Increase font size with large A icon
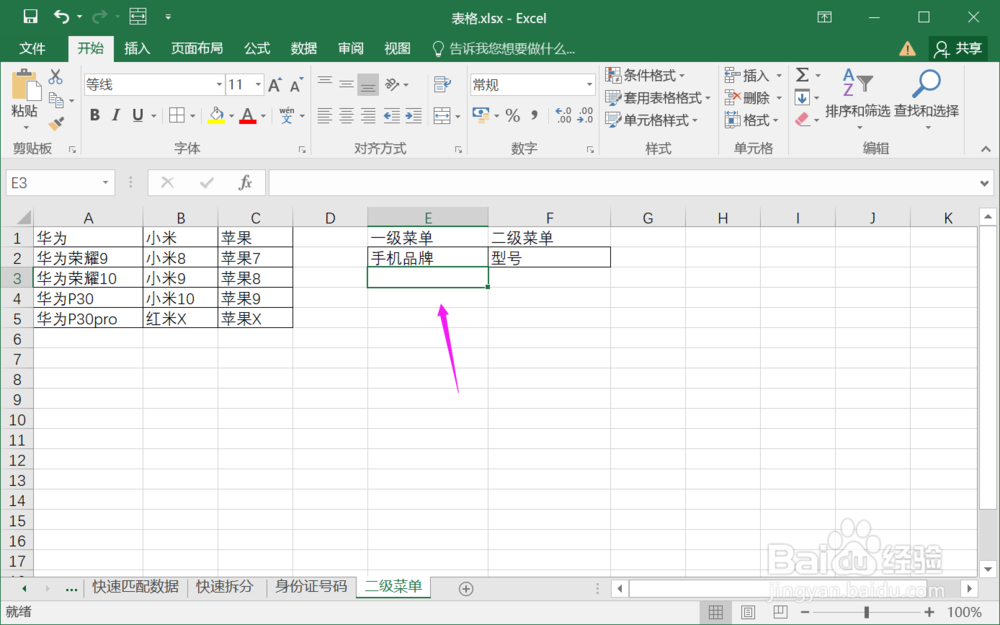 click(x=274, y=85)
